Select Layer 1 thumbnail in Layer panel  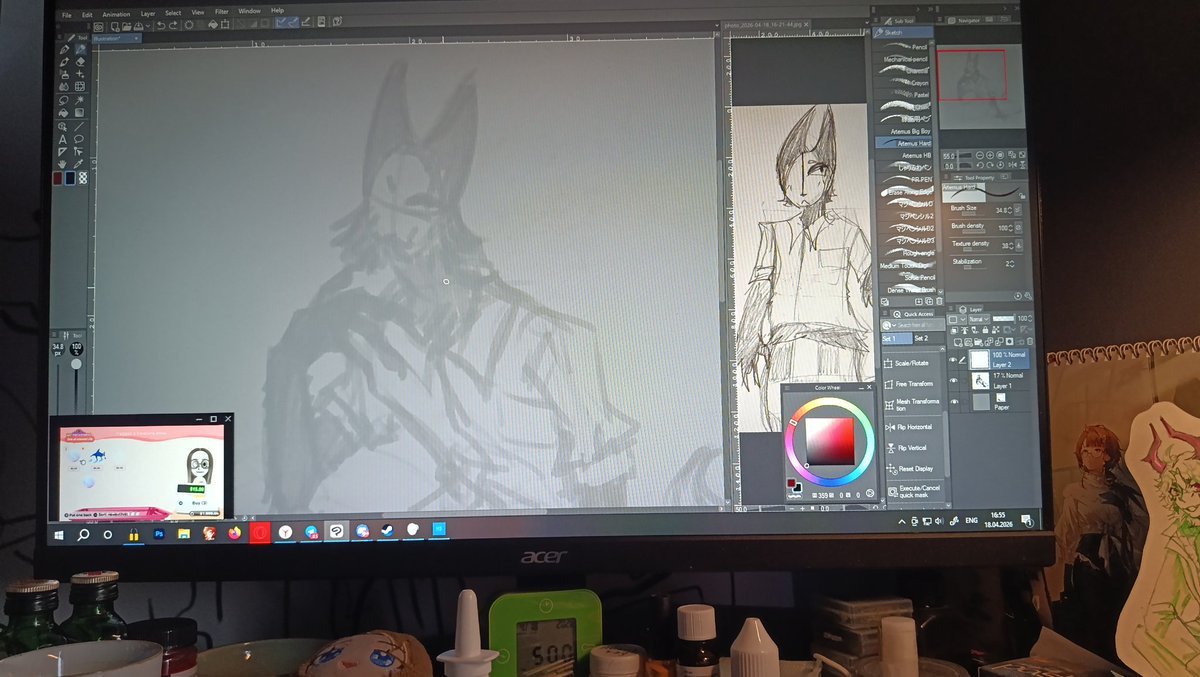[x=980, y=381]
